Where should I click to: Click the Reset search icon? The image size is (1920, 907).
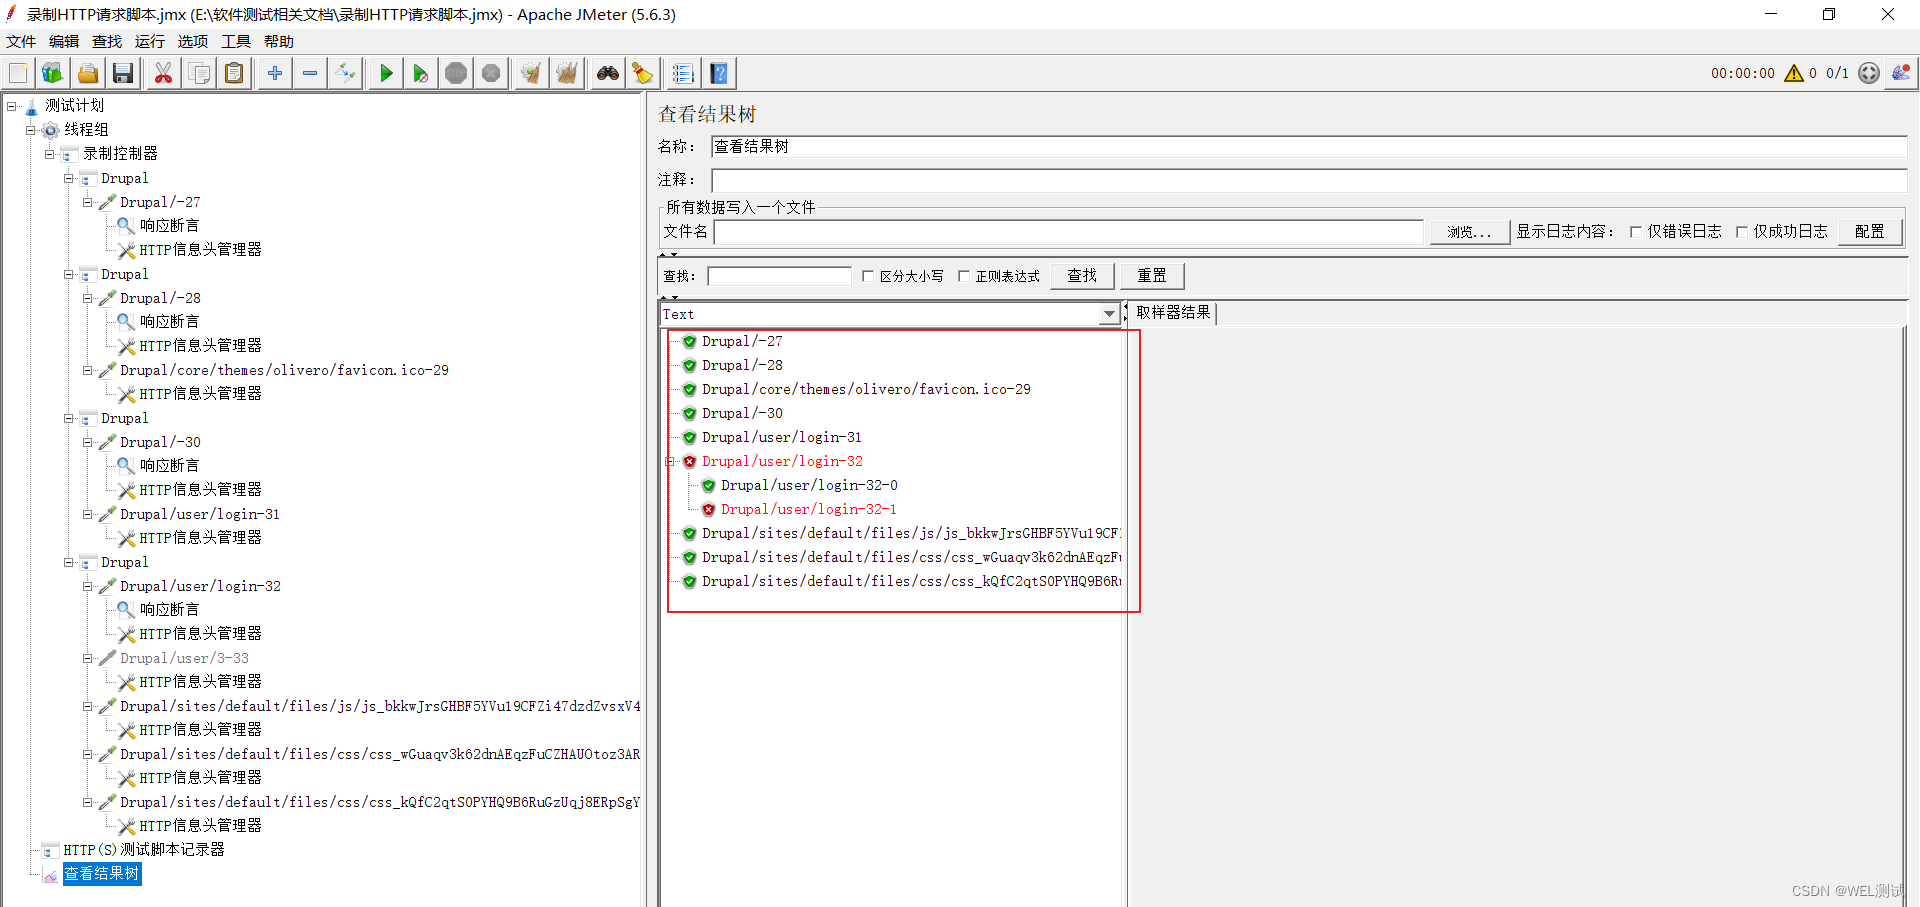(x=642, y=73)
